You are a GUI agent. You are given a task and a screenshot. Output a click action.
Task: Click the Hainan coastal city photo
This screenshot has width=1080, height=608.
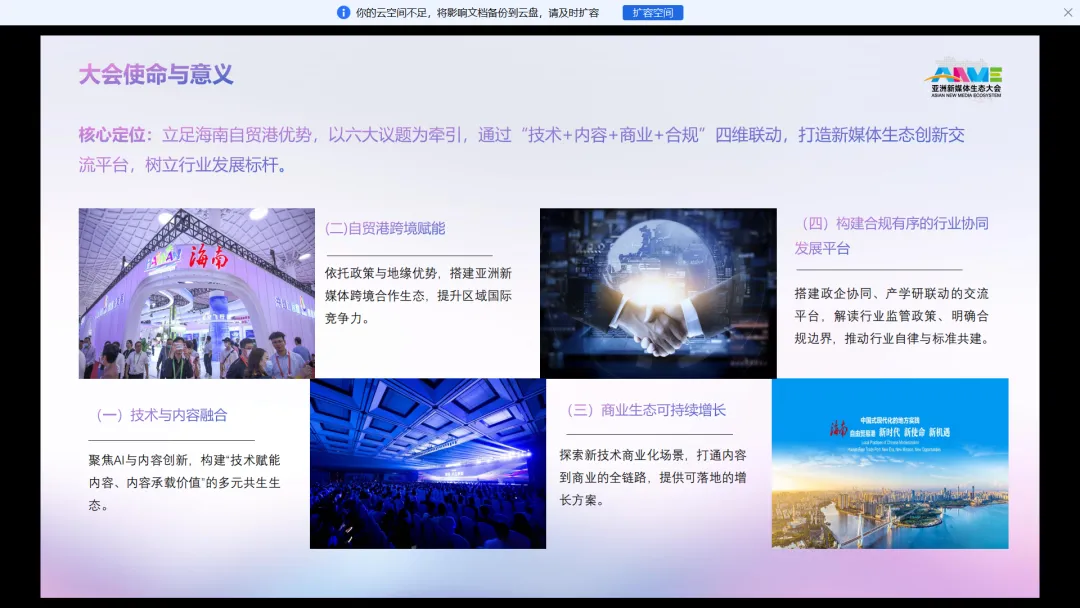[890, 463]
